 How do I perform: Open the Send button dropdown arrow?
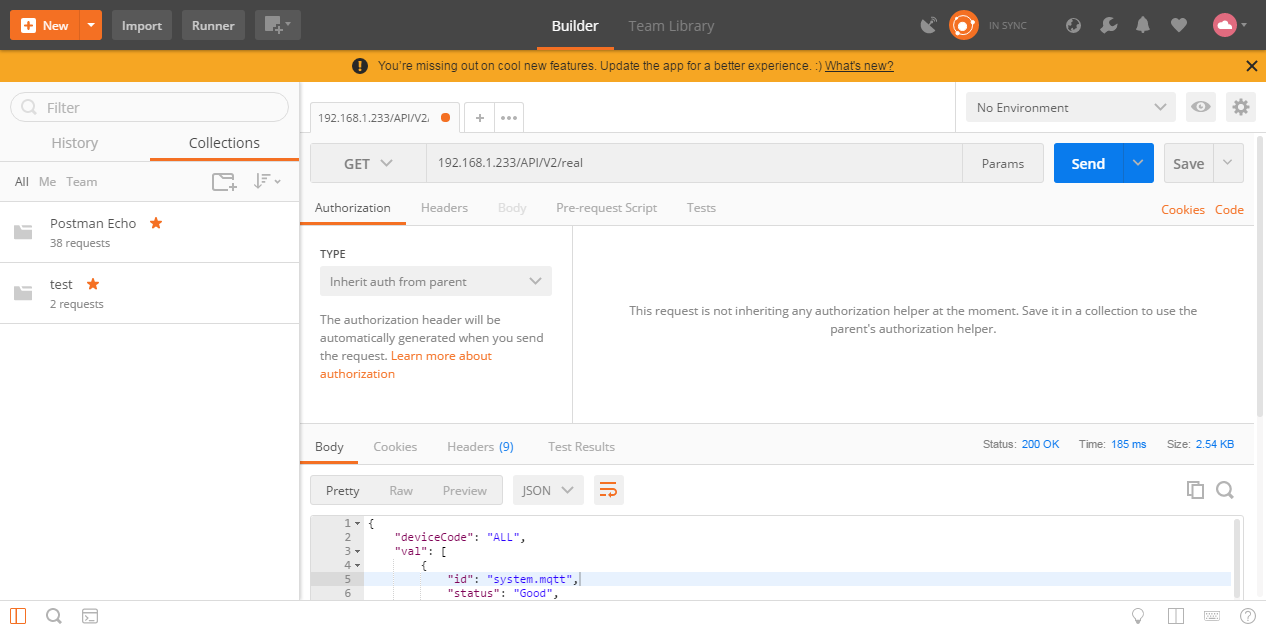point(1138,164)
